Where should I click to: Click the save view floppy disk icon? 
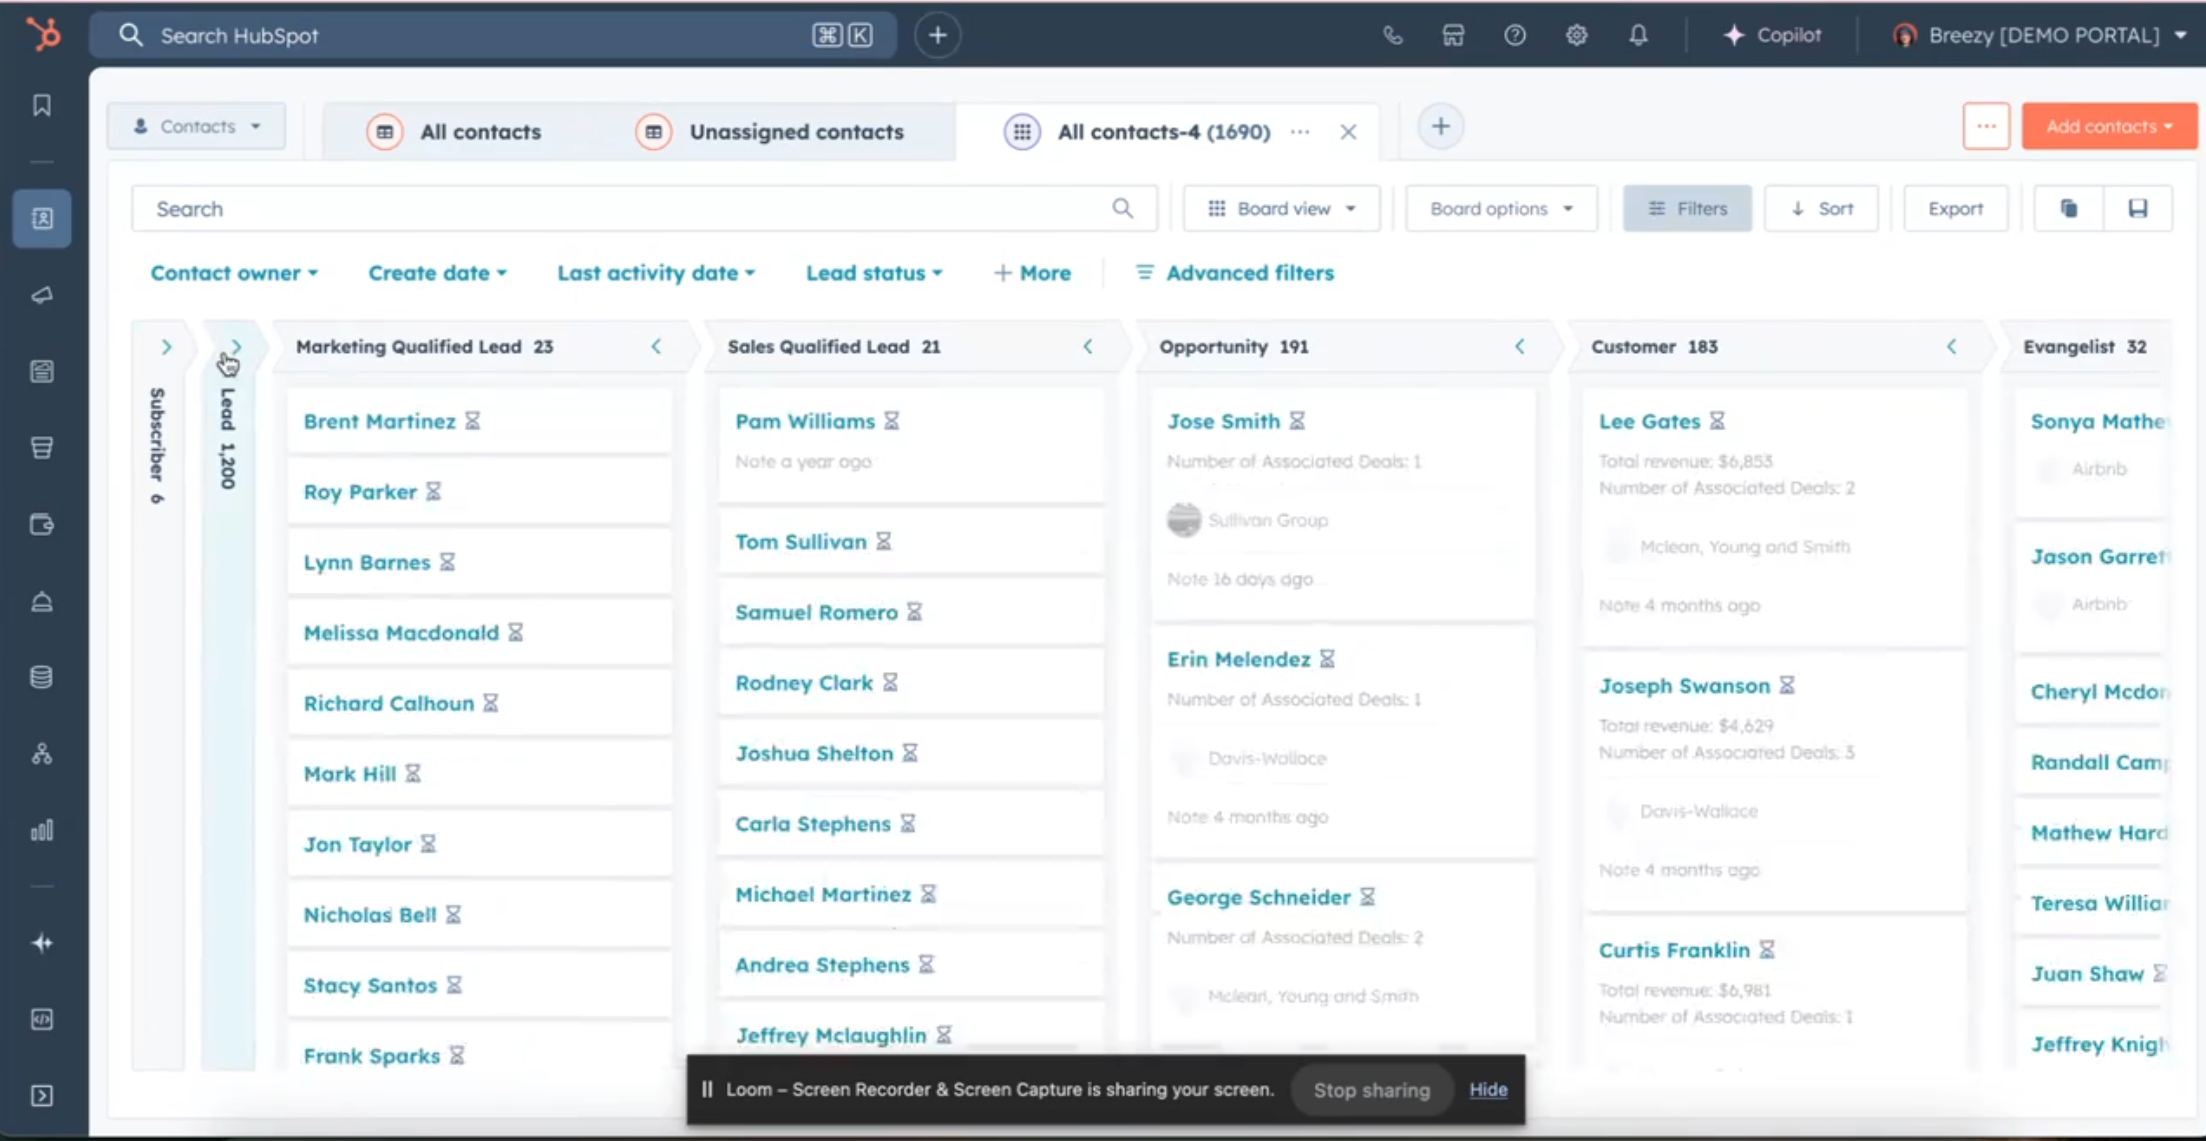(2138, 208)
